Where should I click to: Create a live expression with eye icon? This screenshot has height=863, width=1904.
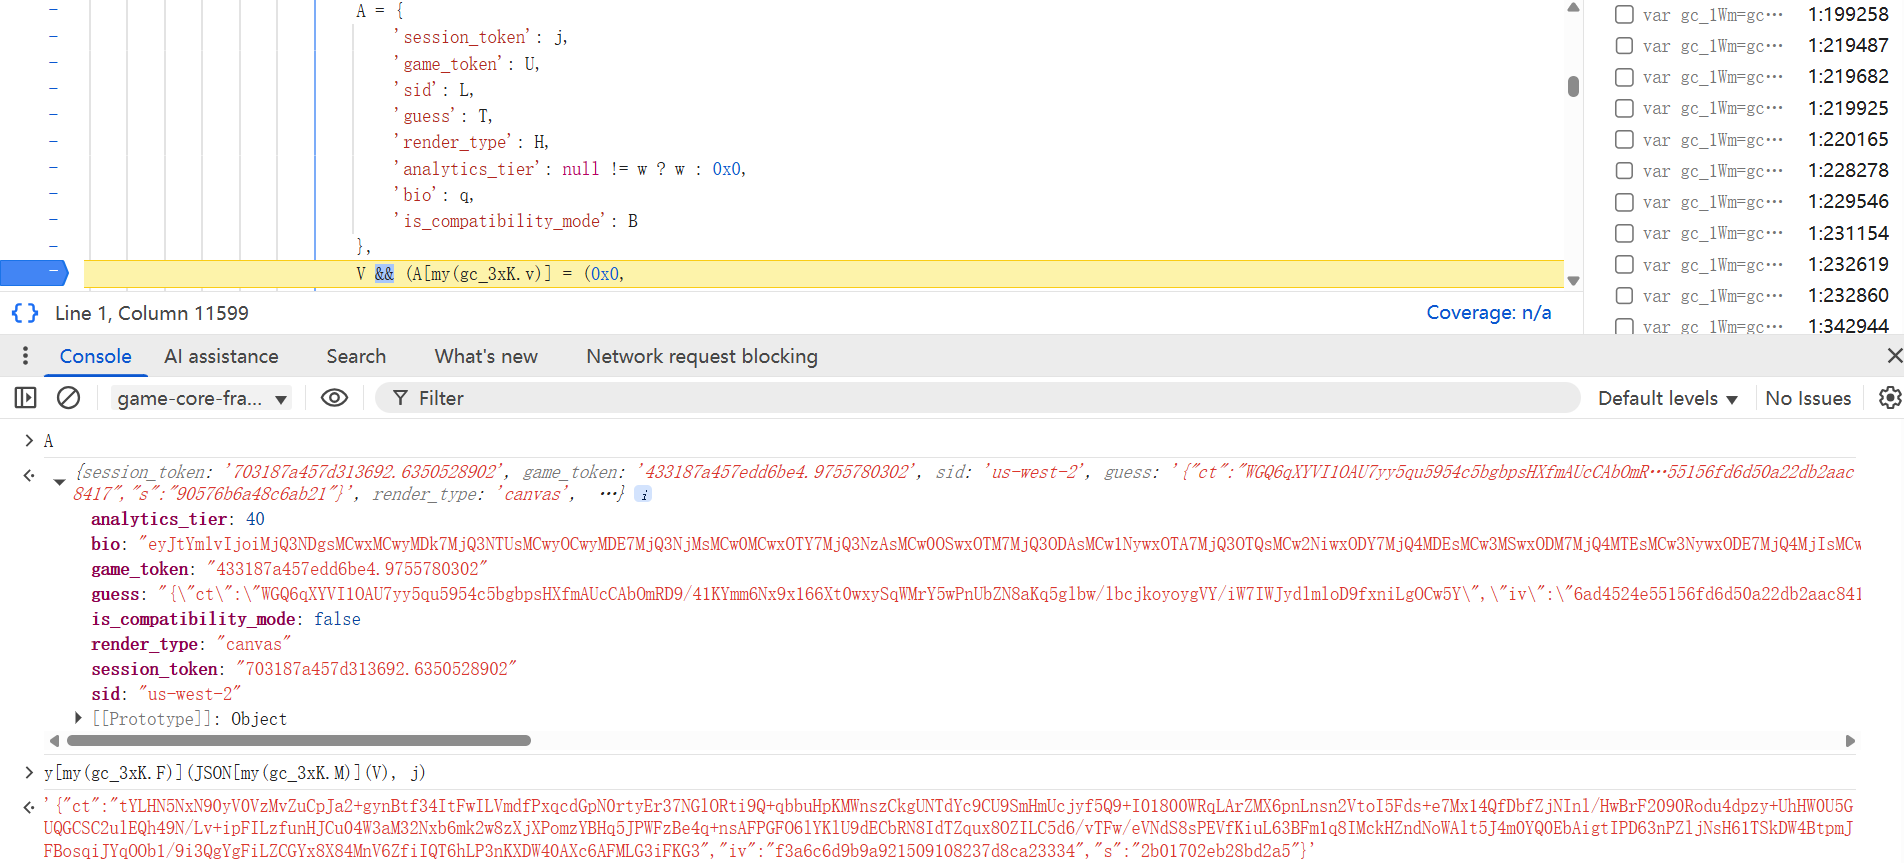click(x=334, y=398)
